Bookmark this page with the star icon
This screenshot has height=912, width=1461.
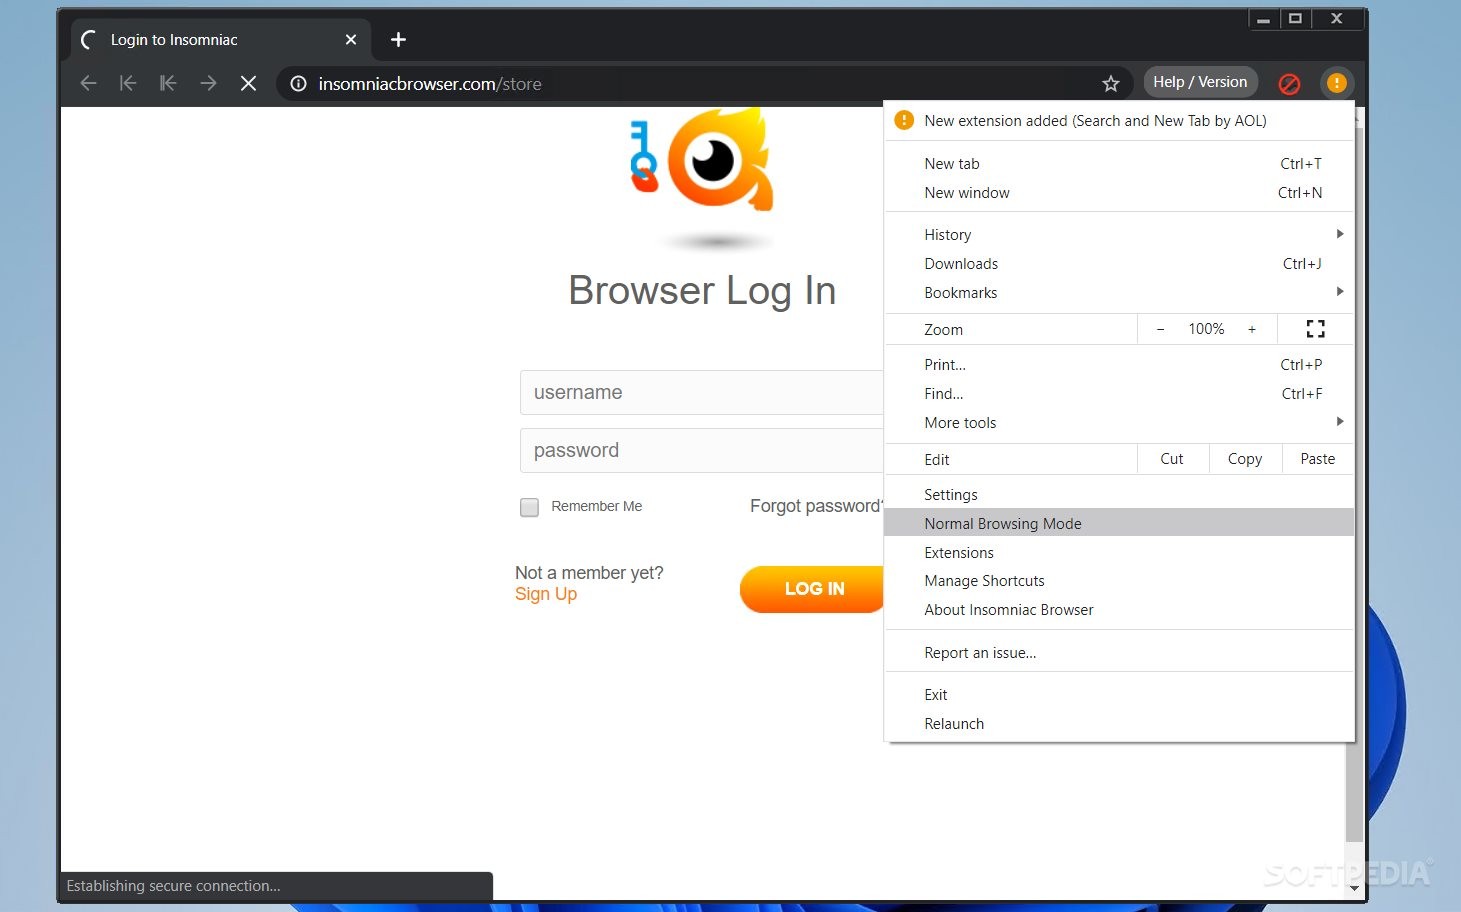(1110, 84)
